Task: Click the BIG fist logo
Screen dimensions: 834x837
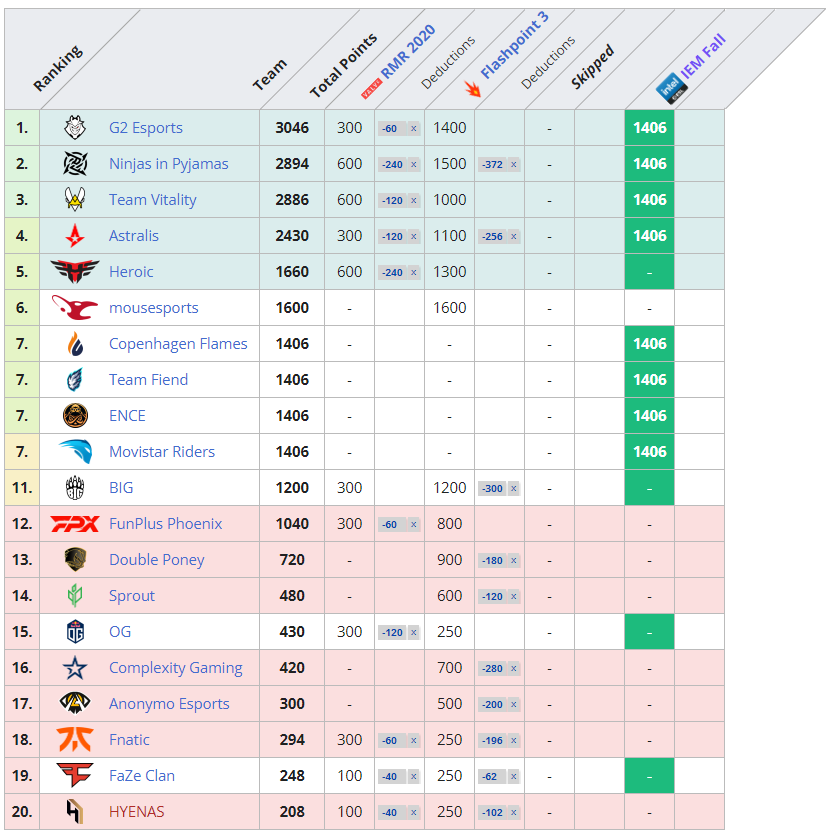Action: click(x=75, y=487)
